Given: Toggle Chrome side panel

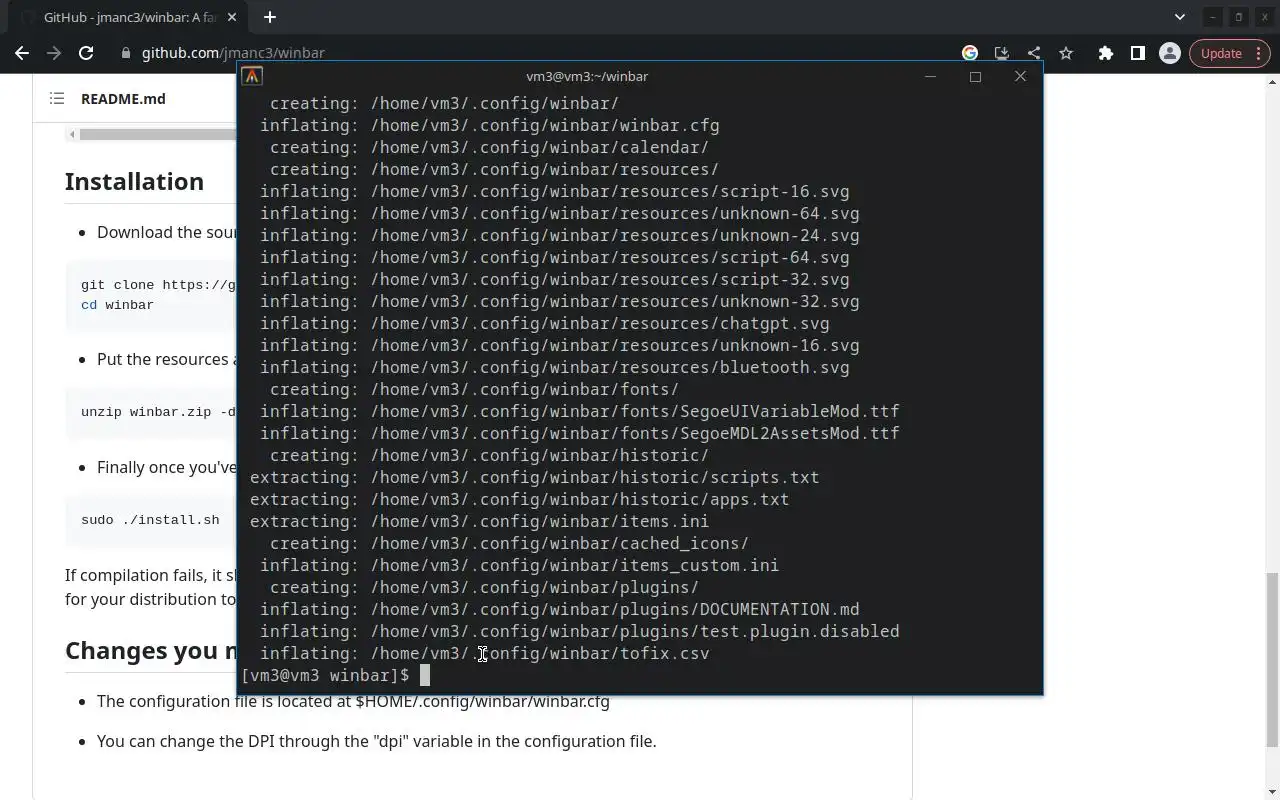Looking at the screenshot, I should (x=1137, y=53).
